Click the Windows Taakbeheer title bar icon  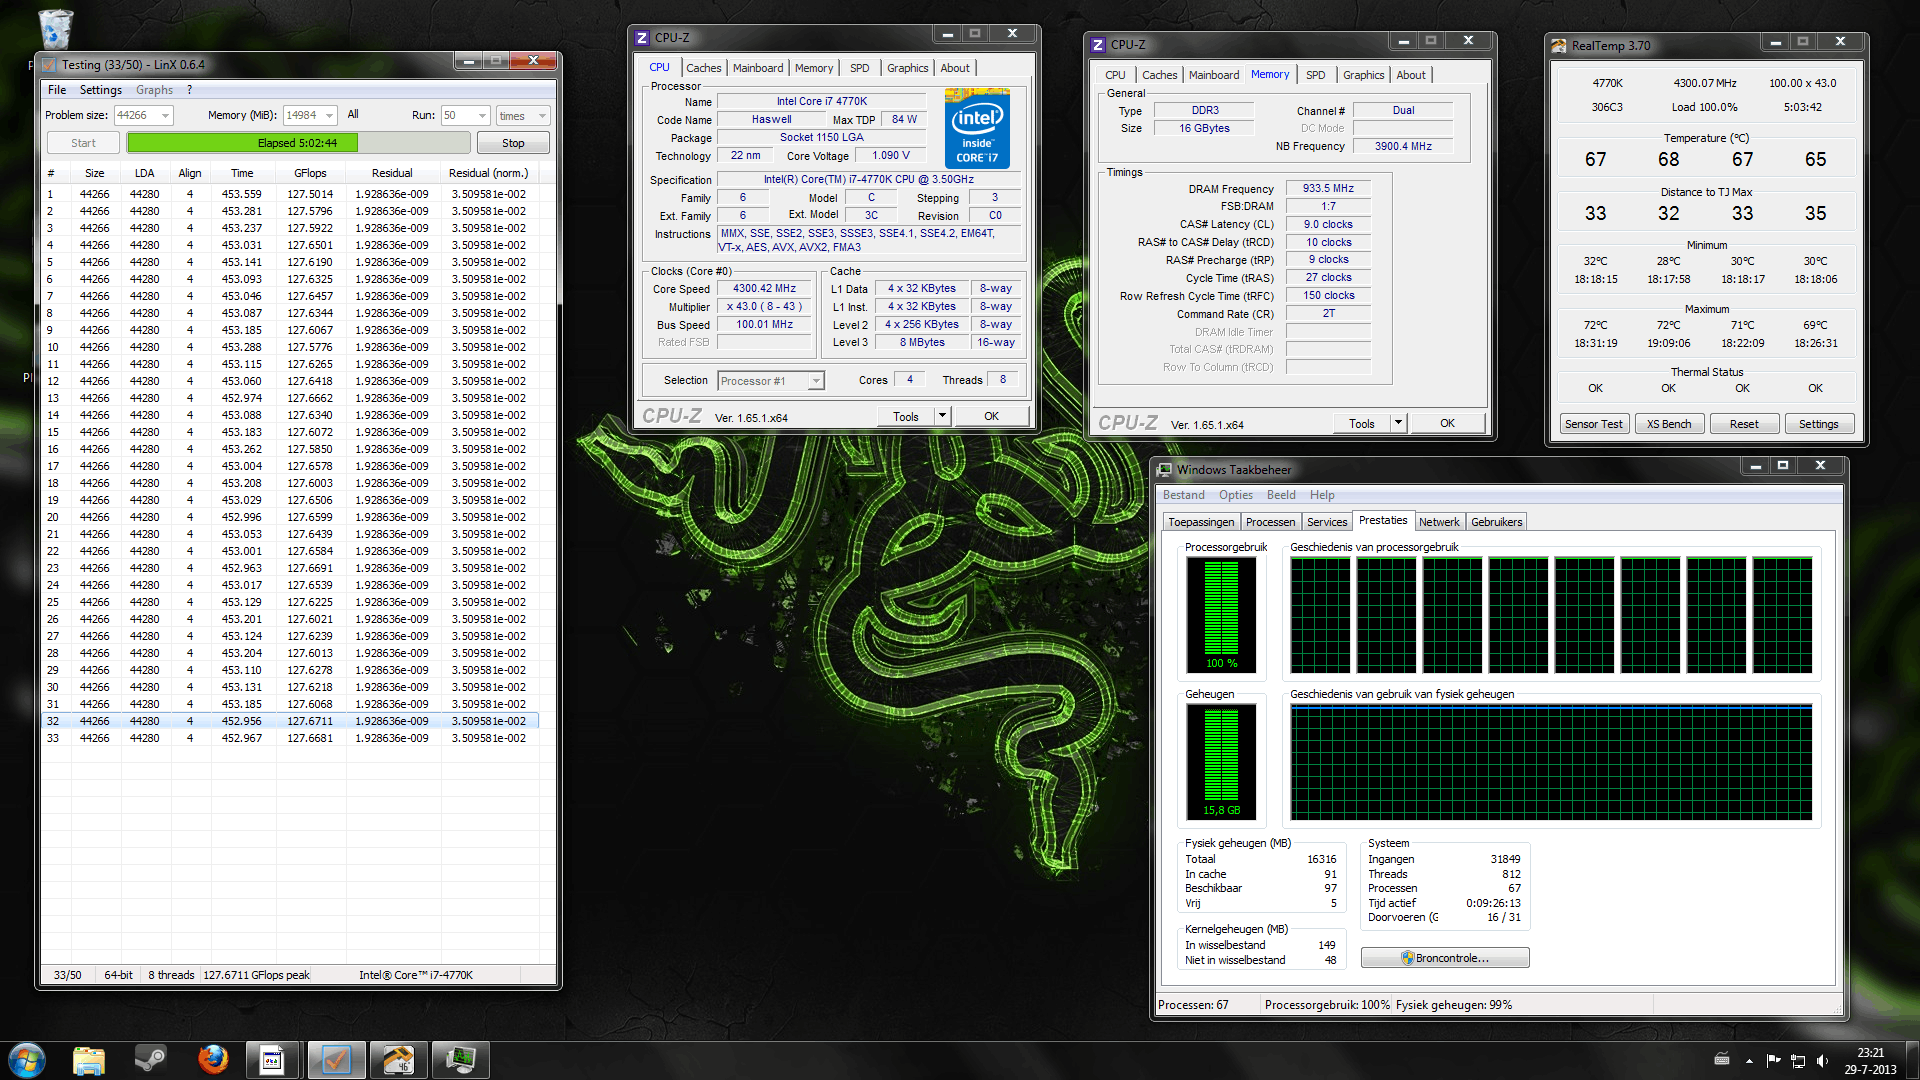click(1165, 469)
